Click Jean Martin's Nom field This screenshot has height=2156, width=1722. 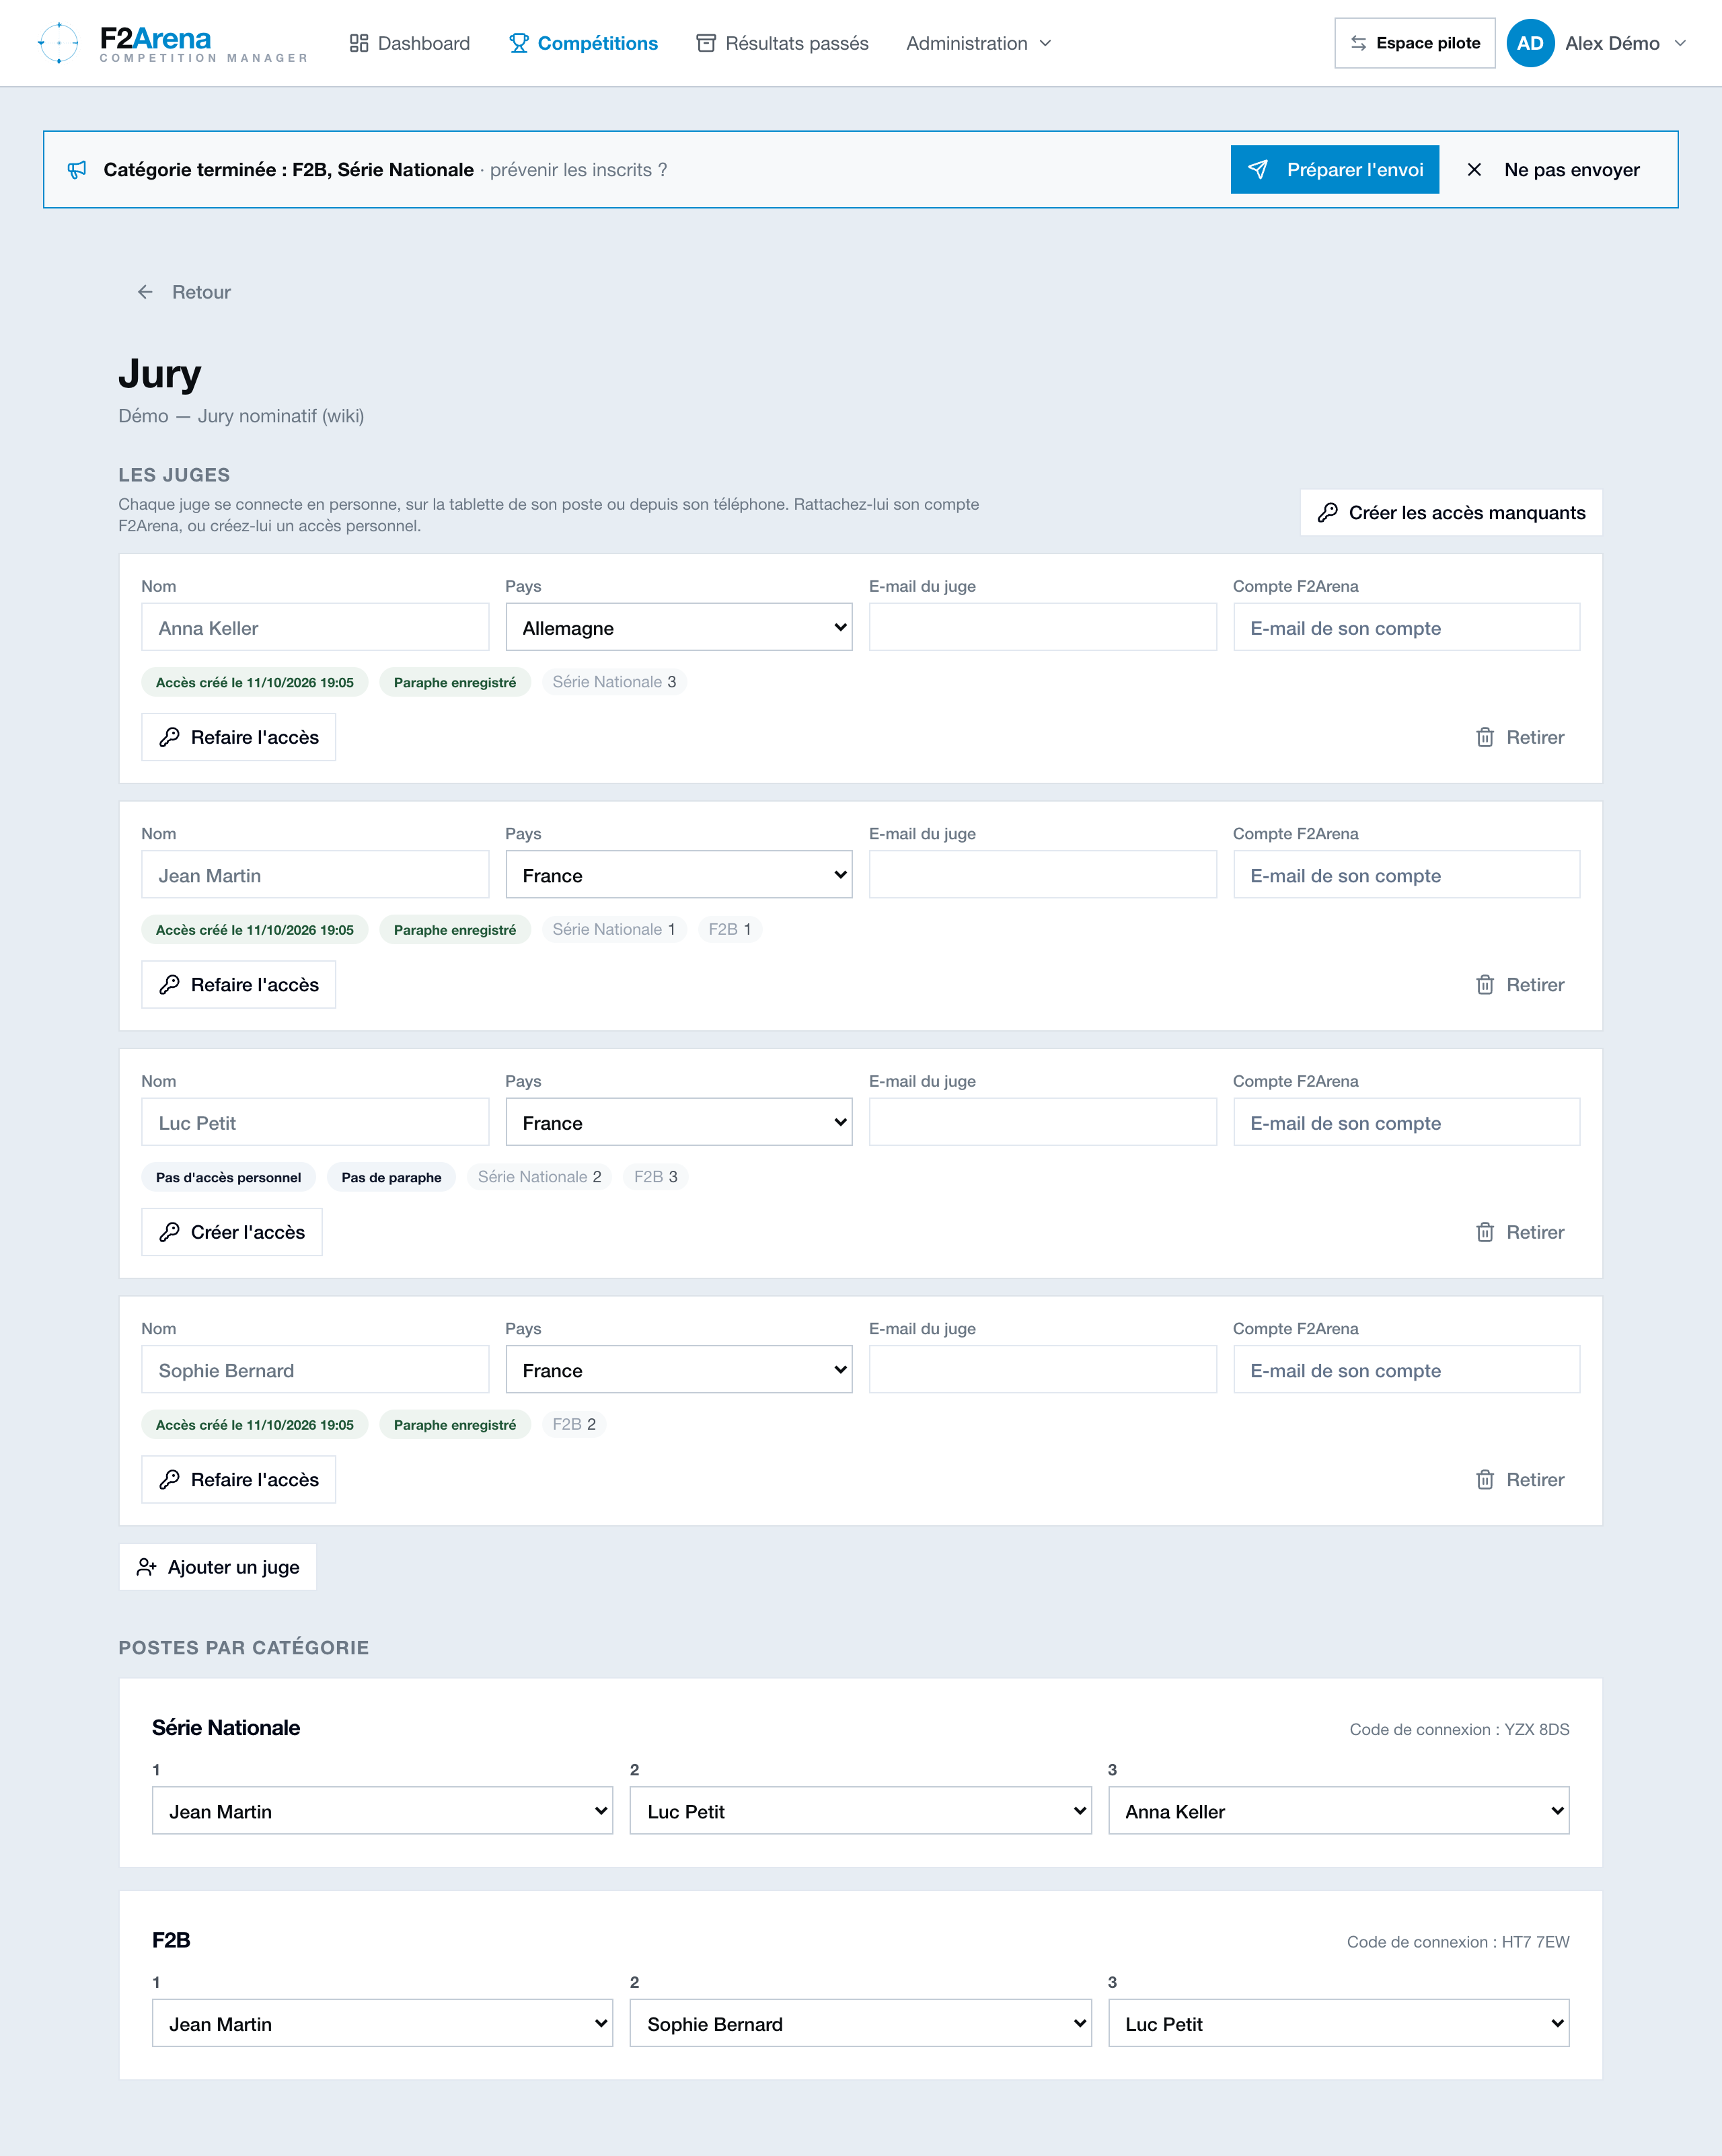[315, 875]
